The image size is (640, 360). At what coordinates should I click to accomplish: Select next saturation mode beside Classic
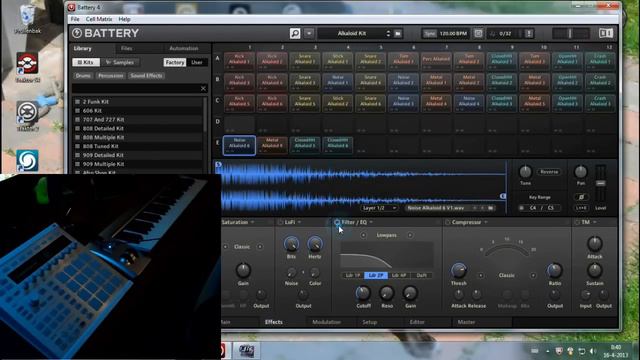[260, 247]
